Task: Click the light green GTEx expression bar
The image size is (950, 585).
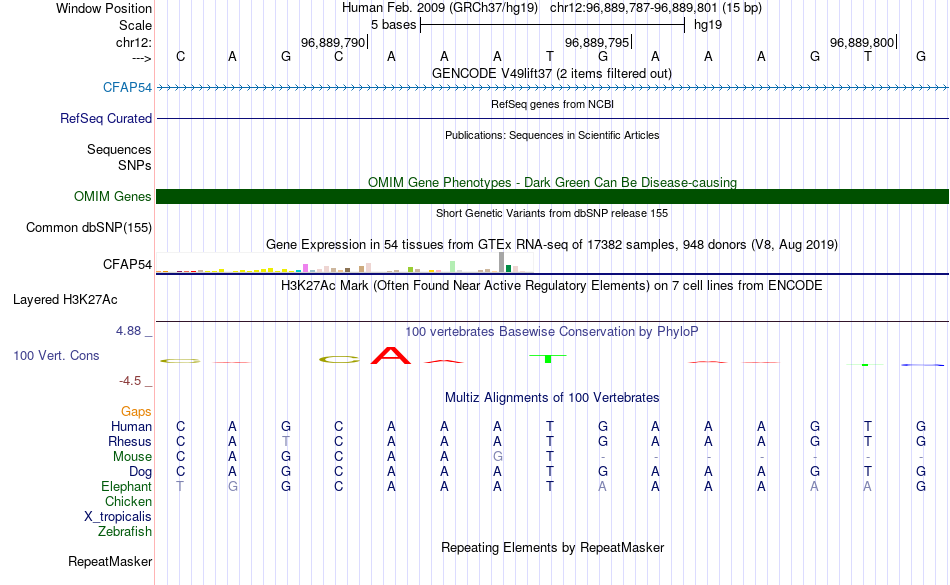Action: (x=453, y=266)
